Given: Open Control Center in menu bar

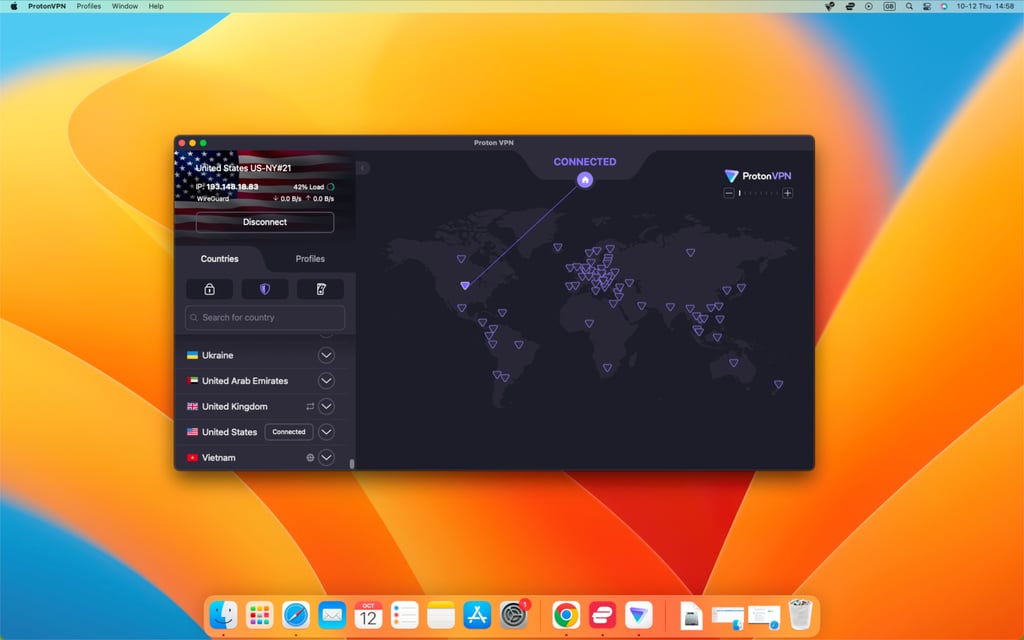Looking at the screenshot, I should click(926, 6).
